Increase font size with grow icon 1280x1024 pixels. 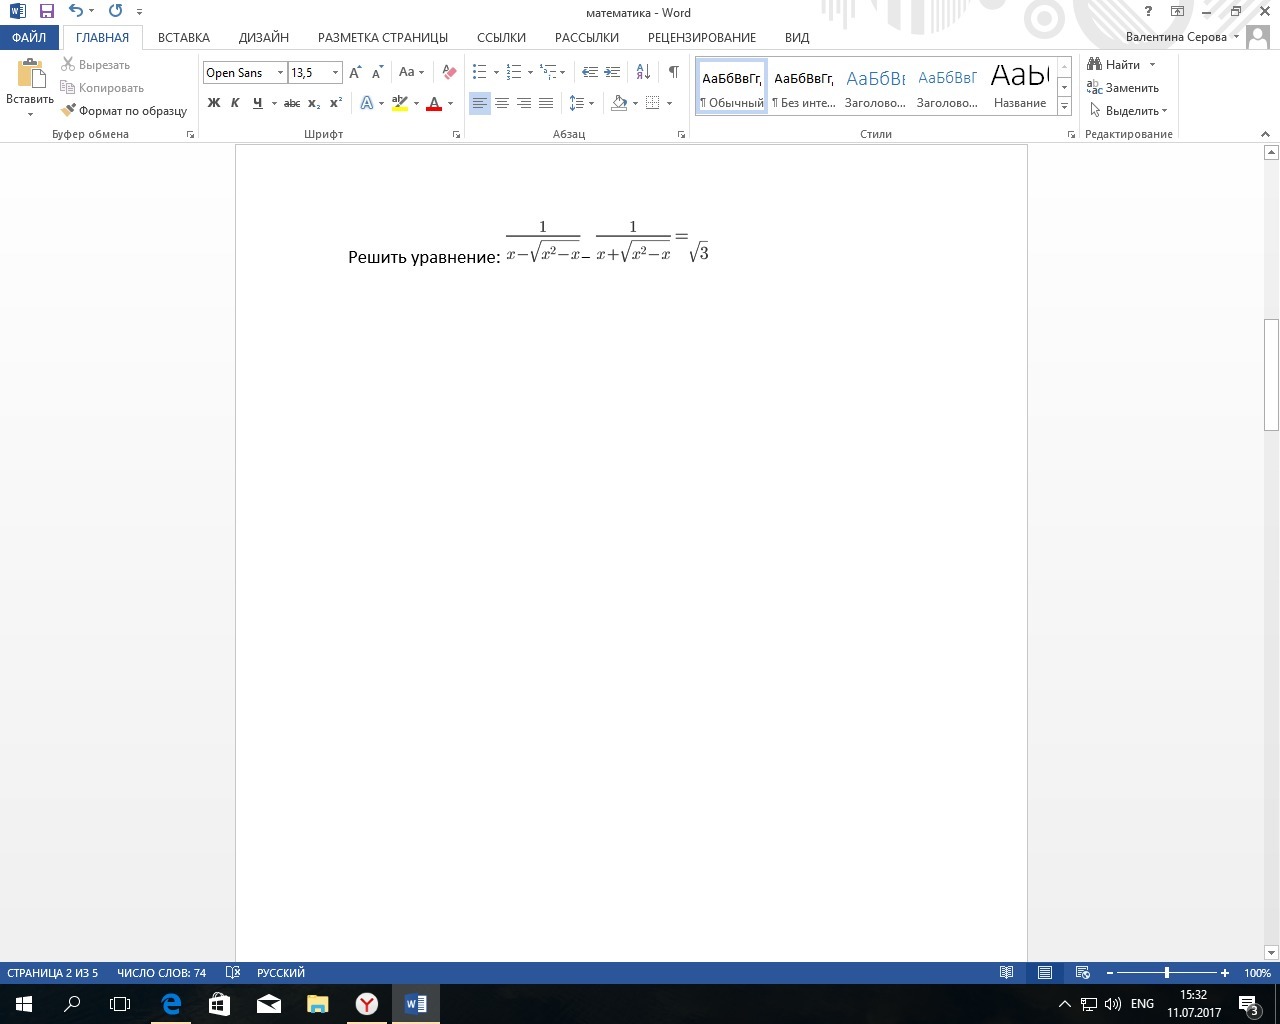point(355,72)
